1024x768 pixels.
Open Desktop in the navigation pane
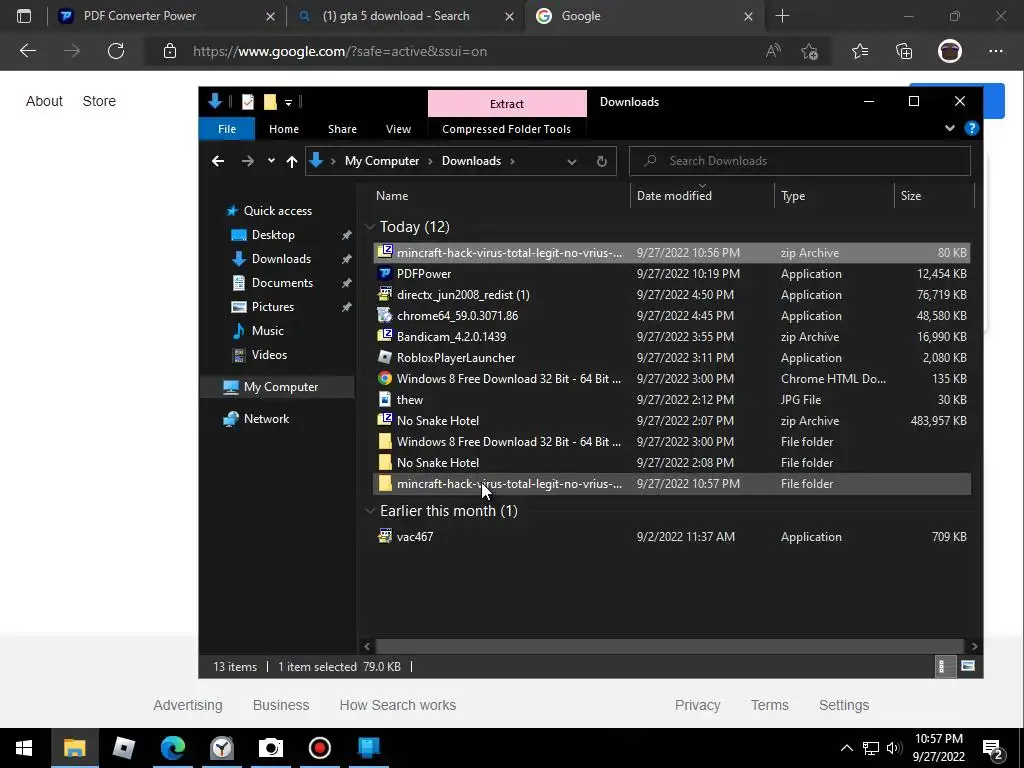pyautogui.click(x=273, y=234)
